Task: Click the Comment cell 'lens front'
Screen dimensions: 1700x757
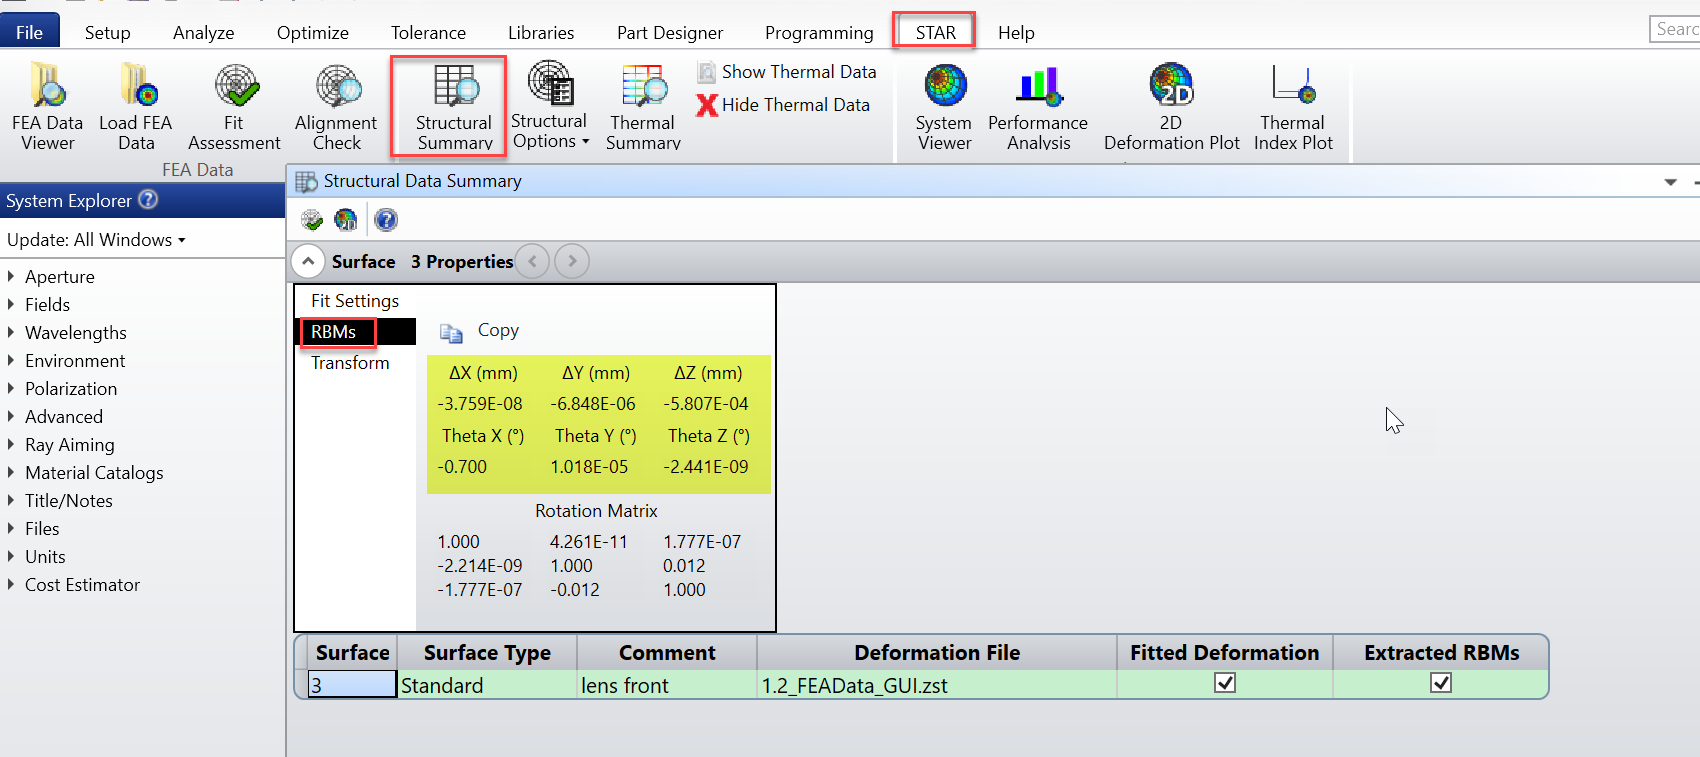Action: point(667,685)
